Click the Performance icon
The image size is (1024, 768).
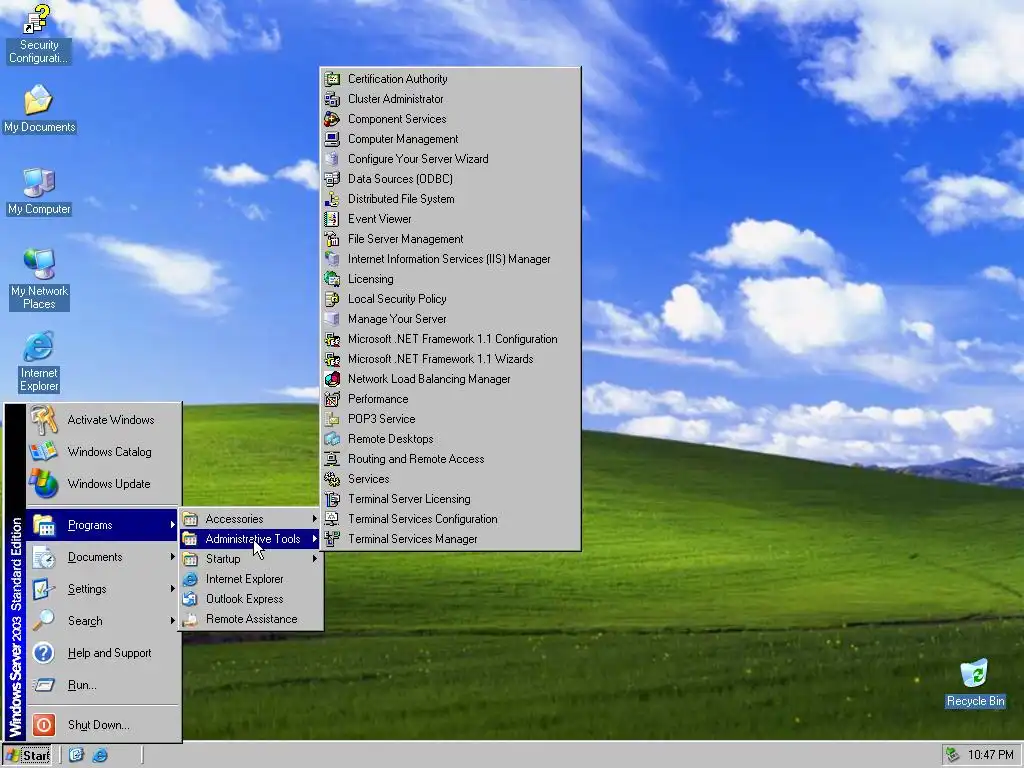[332, 399]
